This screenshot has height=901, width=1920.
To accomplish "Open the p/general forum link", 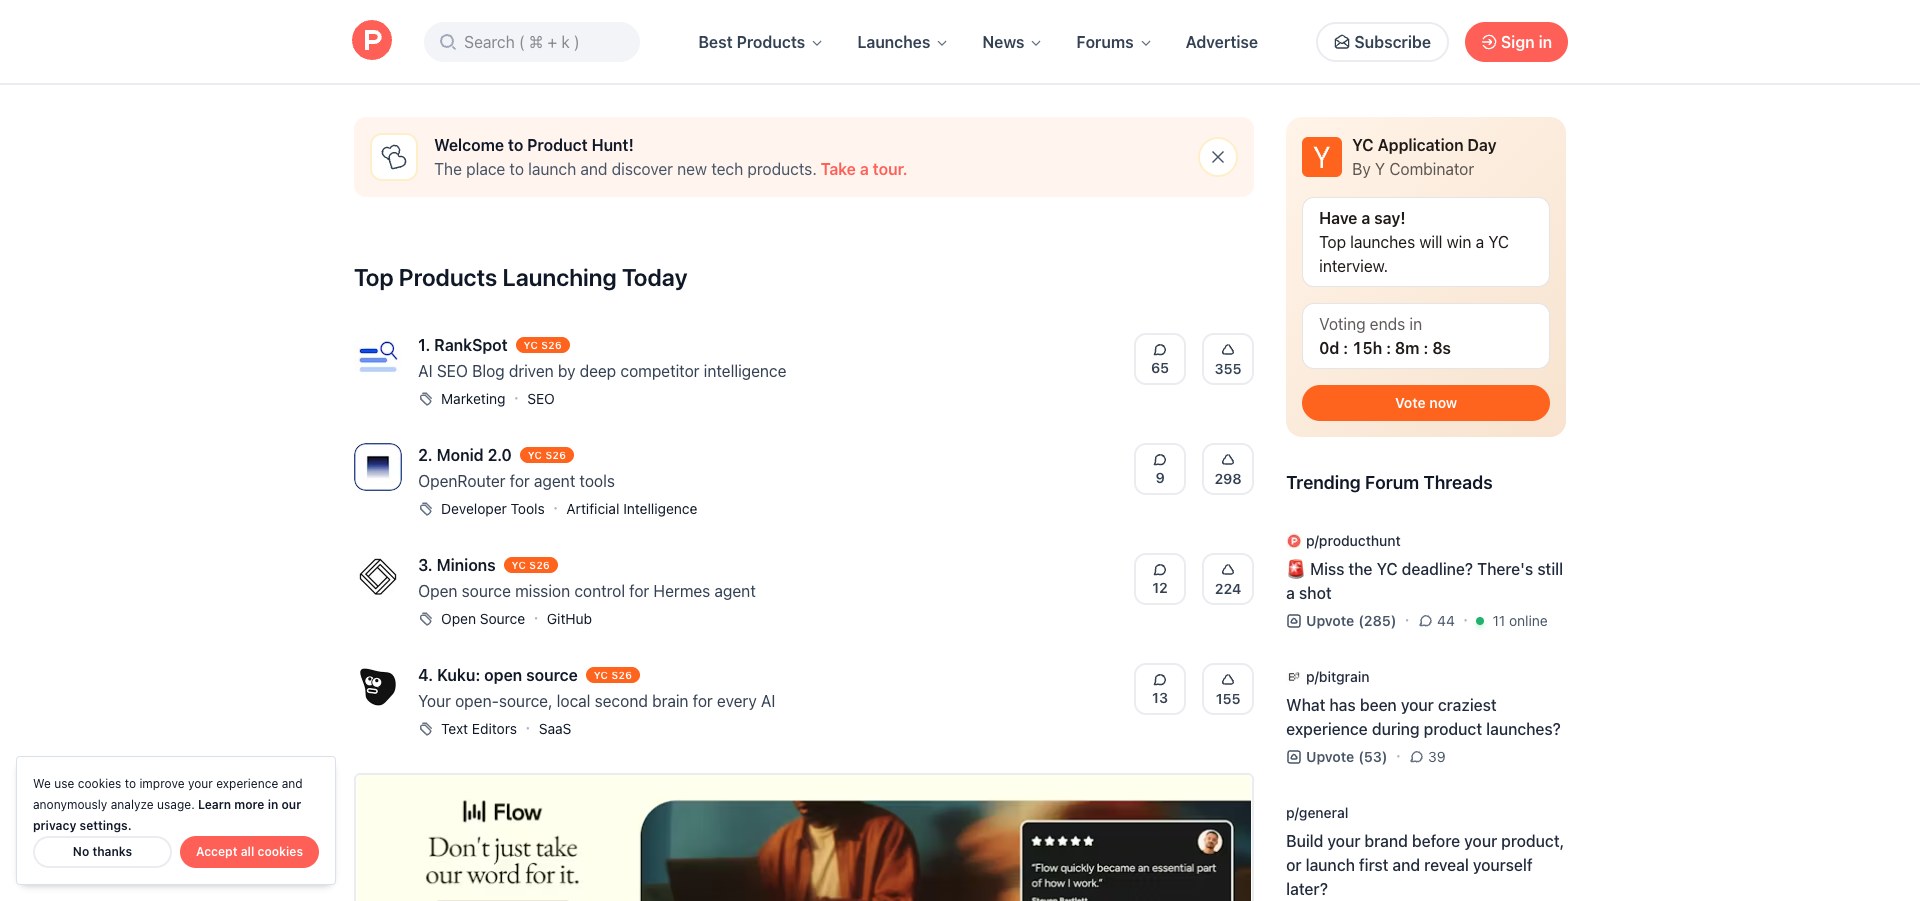I will pyautogui.click(x=1317, y=813).
